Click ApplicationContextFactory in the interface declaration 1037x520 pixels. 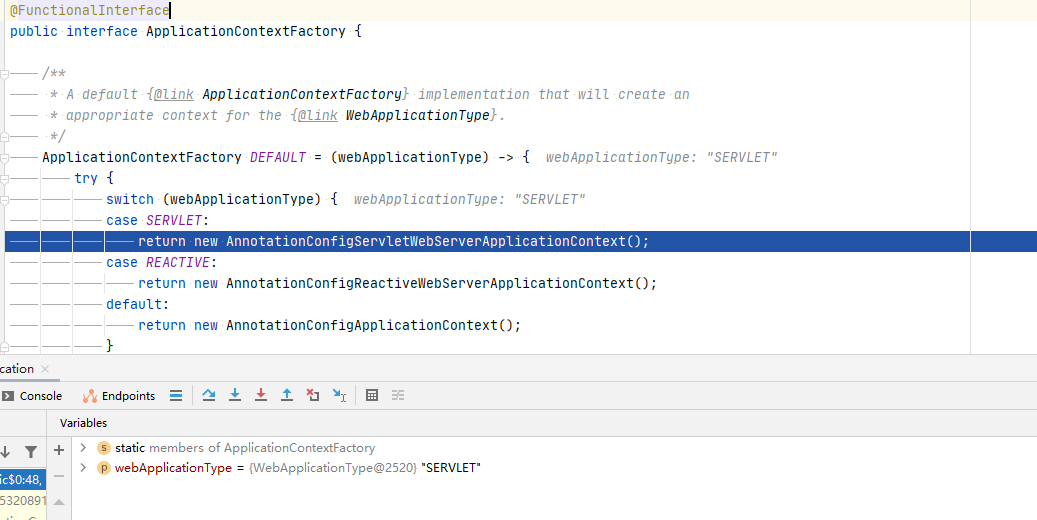245,31
